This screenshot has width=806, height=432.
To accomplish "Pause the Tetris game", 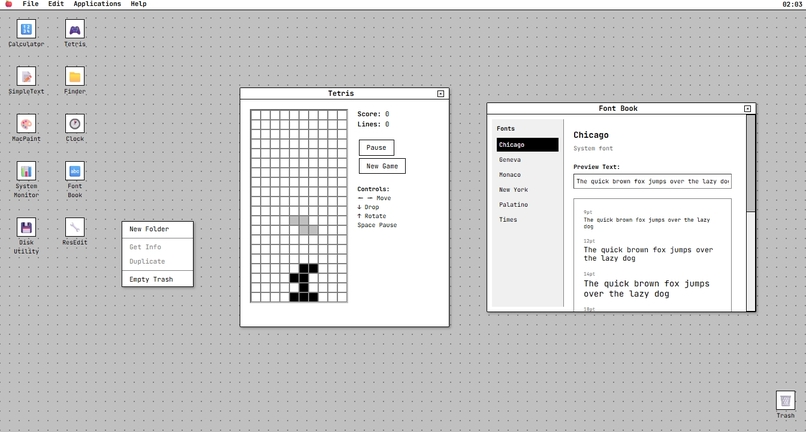I will pyautogui.click(x=376, y=148).
